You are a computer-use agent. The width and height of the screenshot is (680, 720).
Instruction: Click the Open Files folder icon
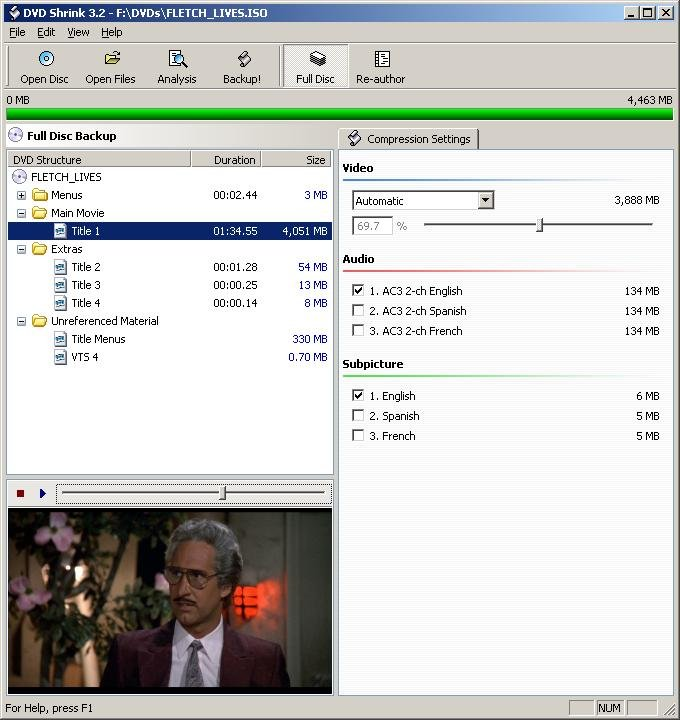111,60
